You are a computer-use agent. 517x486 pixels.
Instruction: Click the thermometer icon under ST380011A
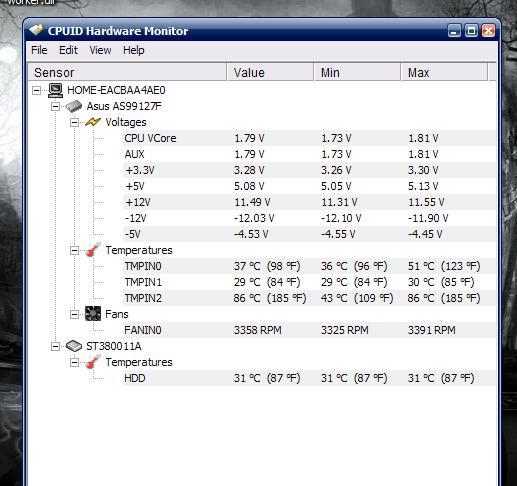[x=93, y=362]
